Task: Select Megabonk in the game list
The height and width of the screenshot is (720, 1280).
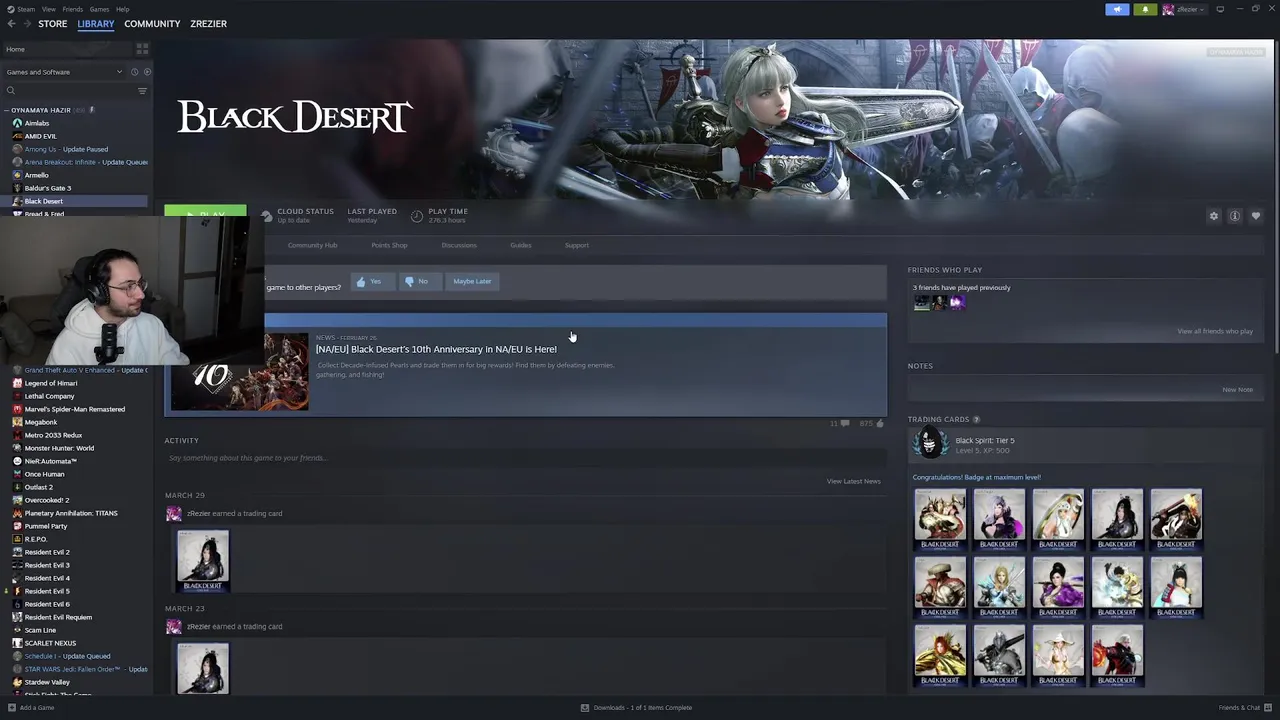Action: coord(41,422)
